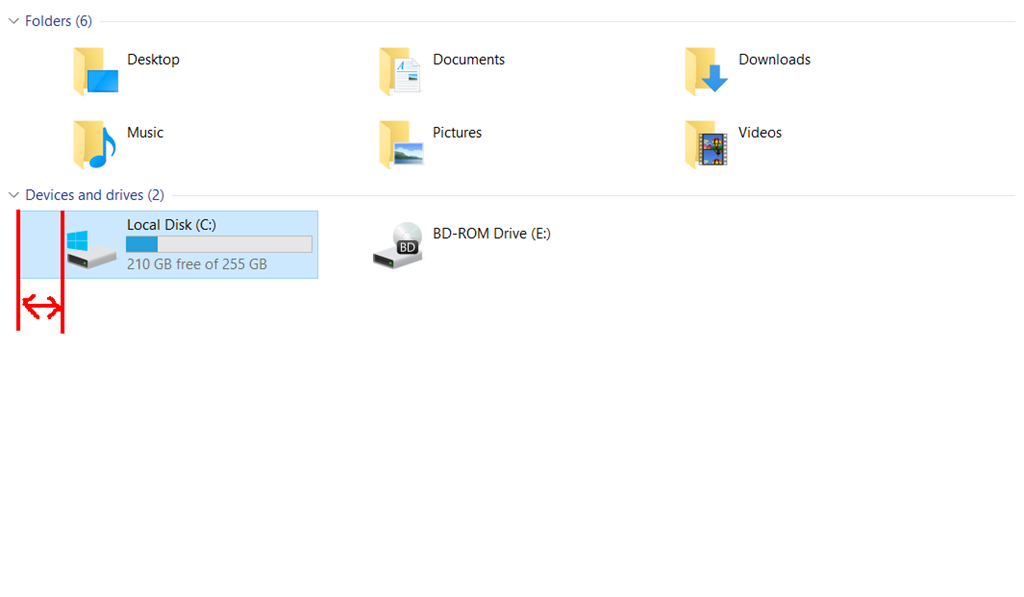Select the Pictures folder icon
The width and height of the screenshot is (1024, 597).
[x=401, y=144]
